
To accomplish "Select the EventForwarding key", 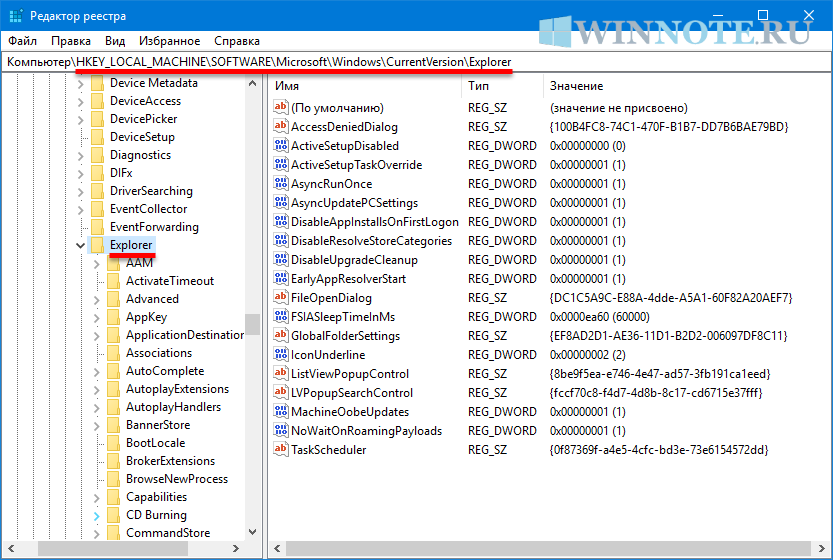I will [x=154, y=227].
